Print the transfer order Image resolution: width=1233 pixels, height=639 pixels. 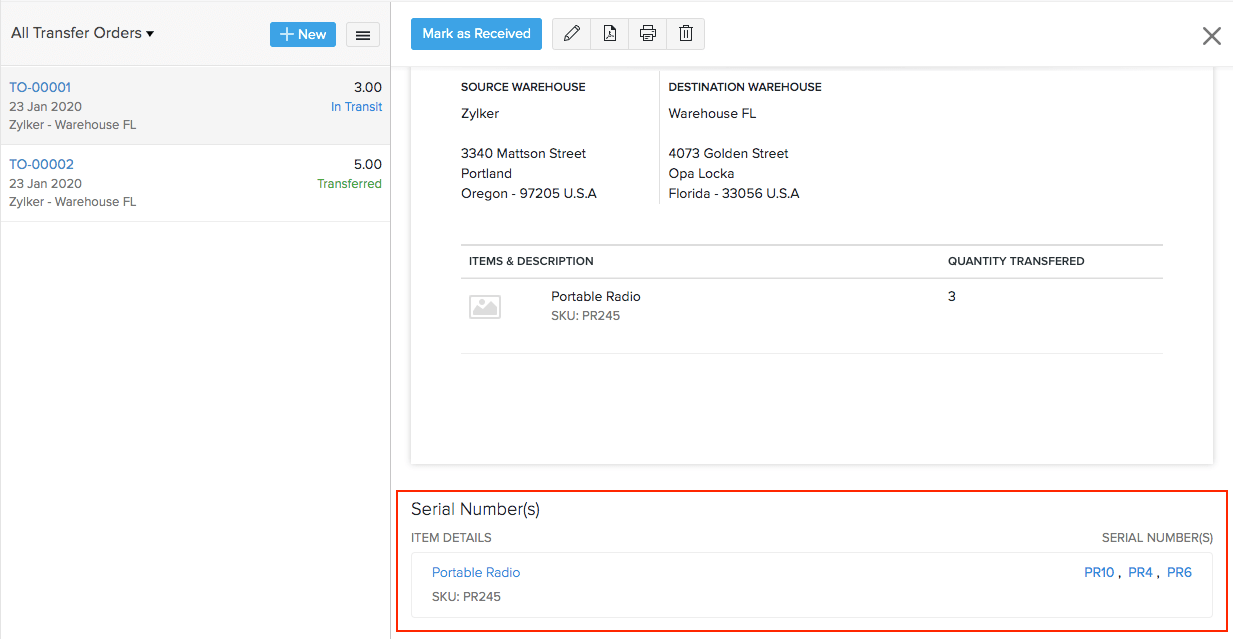[x=647, y=33]
